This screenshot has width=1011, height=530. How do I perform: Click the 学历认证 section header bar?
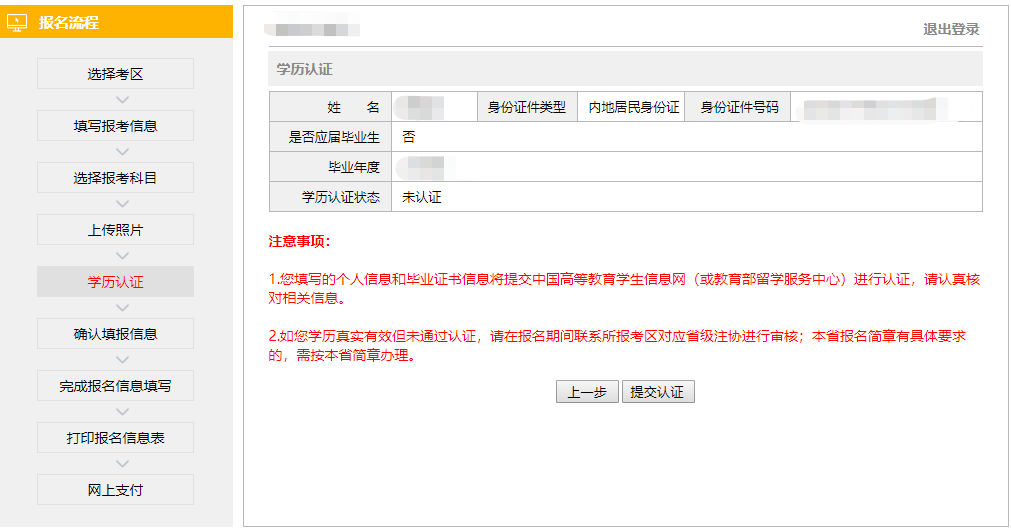tap(625, 69)
